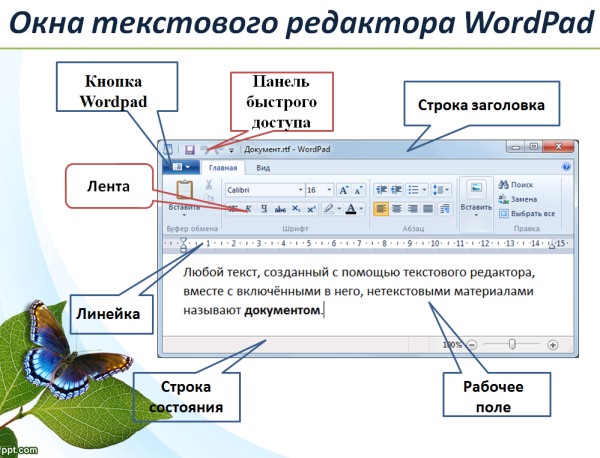Open the WordPad help icon

566,168
